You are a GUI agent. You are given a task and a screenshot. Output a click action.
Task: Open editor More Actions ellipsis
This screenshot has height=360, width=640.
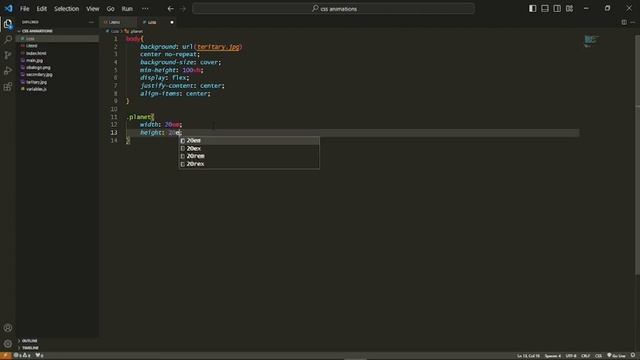point(633,22)
